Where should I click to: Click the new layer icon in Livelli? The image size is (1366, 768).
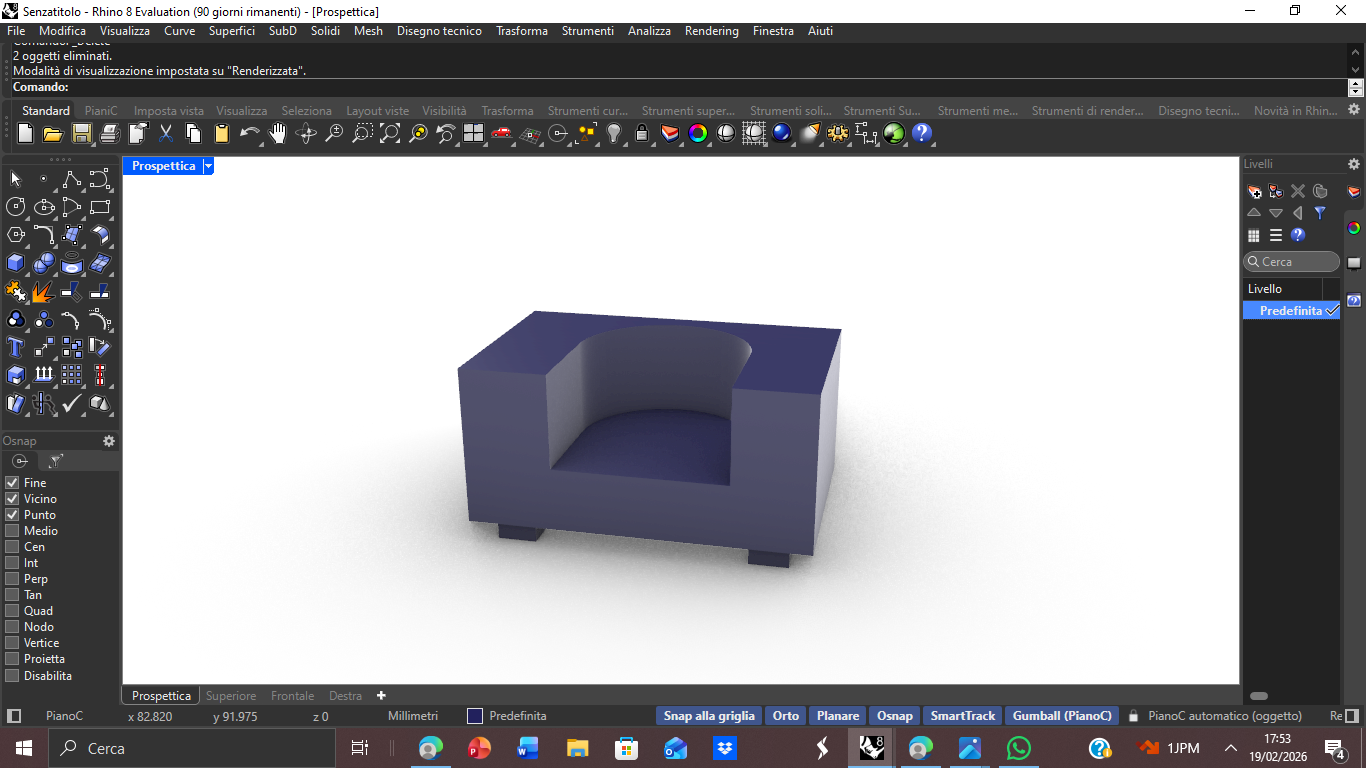pos(1254,191)
